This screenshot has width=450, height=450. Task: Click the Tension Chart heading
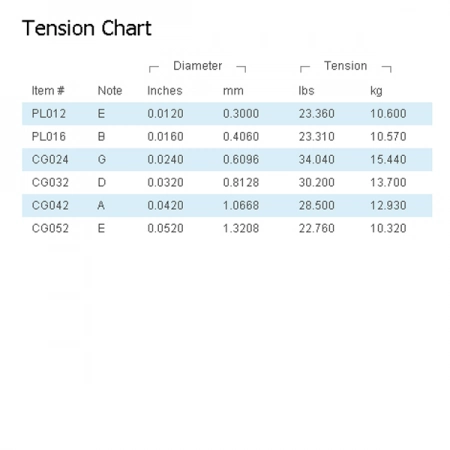[x=87, y=28]
